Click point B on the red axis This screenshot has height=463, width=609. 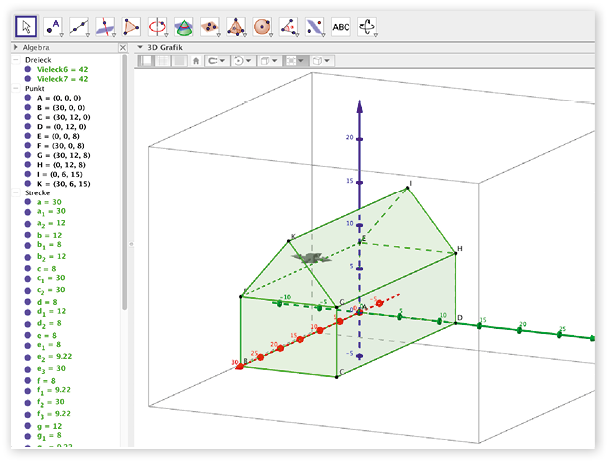click(x=240, y=366)
